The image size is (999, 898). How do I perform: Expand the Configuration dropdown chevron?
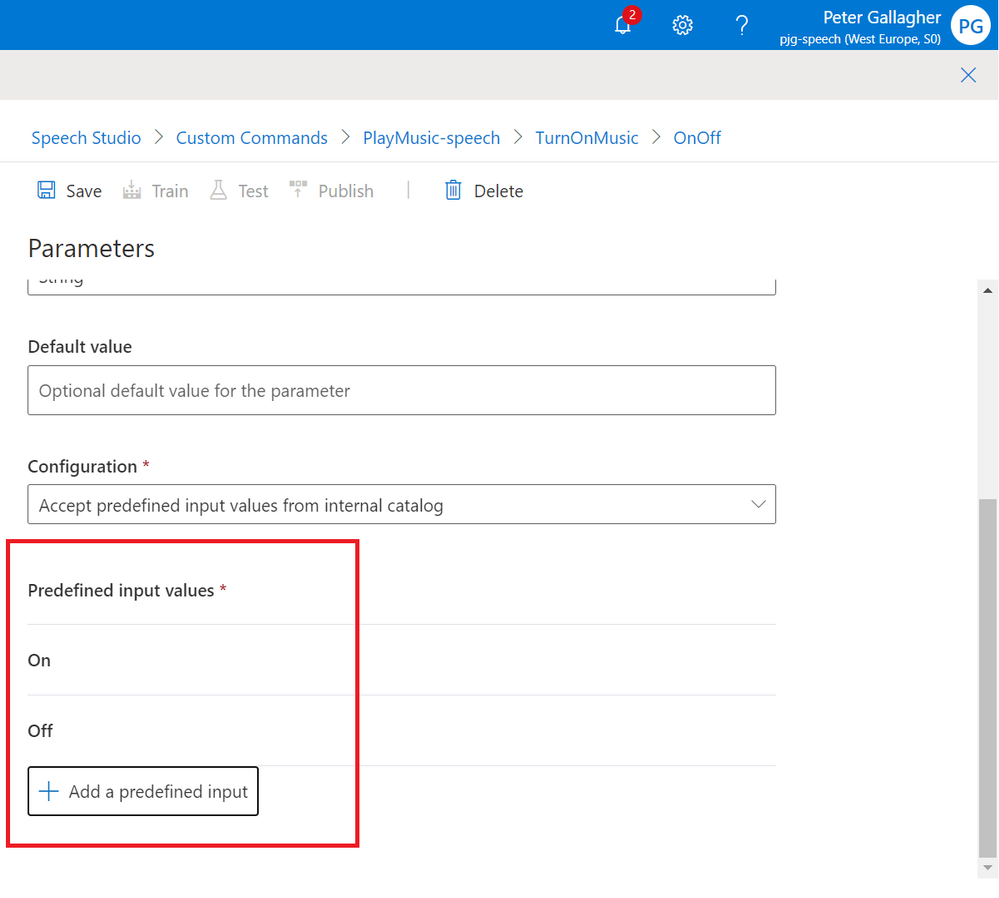pyautogui.click(x=758, y=504)
